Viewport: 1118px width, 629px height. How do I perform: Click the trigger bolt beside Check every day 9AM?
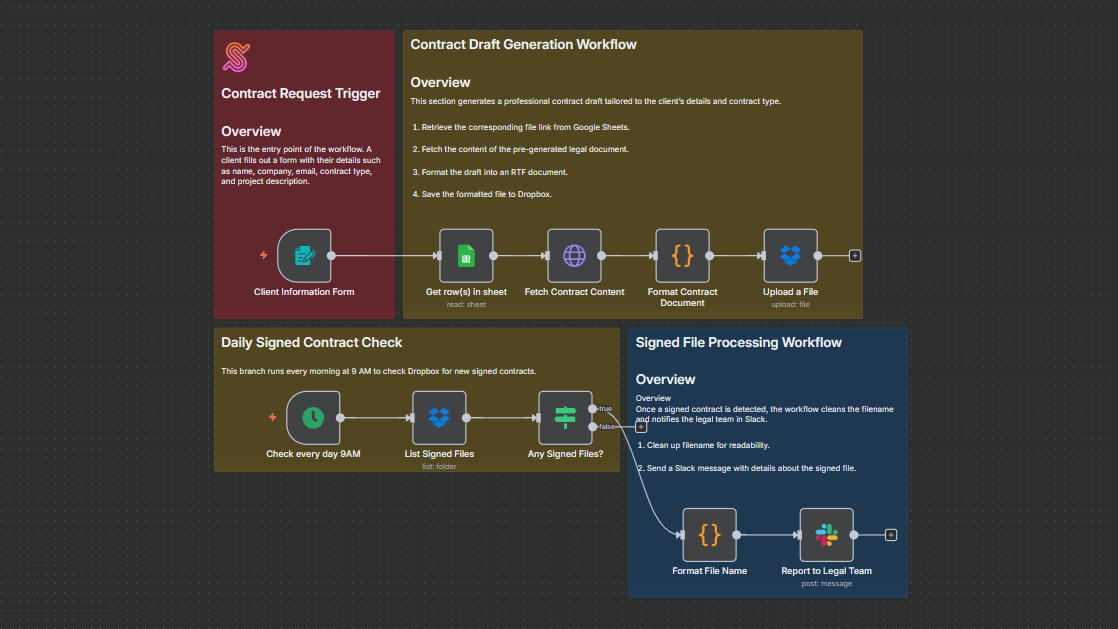[272, 417]
